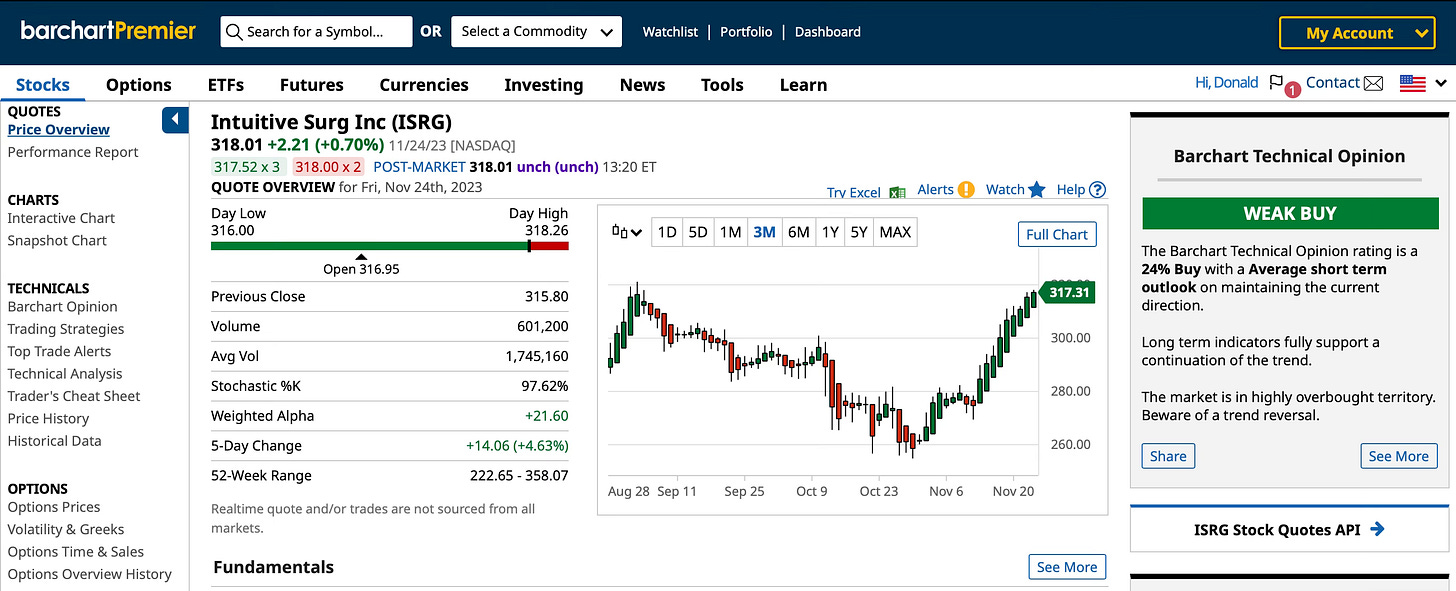Open the Currencies tab

coord(424,84)
